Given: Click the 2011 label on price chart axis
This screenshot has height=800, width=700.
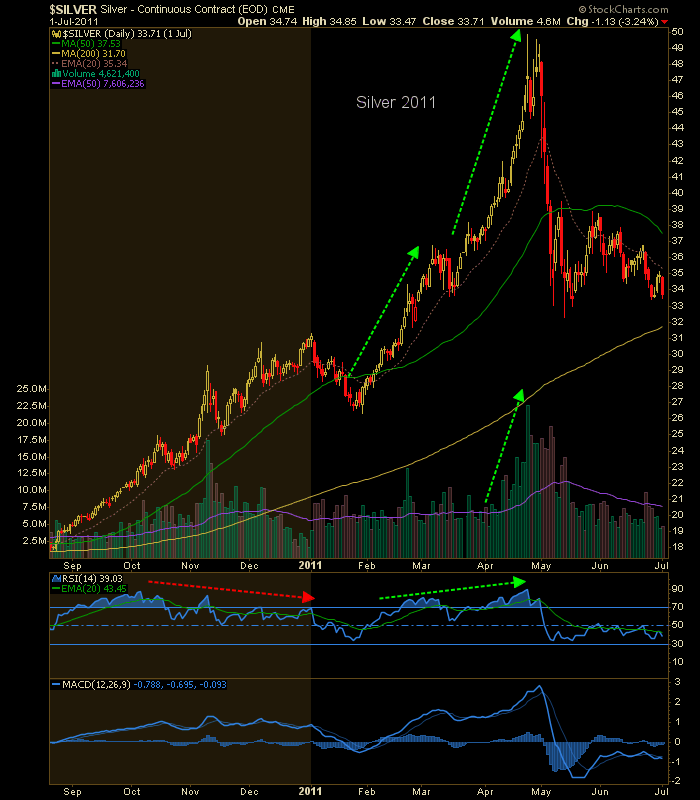Looking at the screenshot, I should coord(310,565).
